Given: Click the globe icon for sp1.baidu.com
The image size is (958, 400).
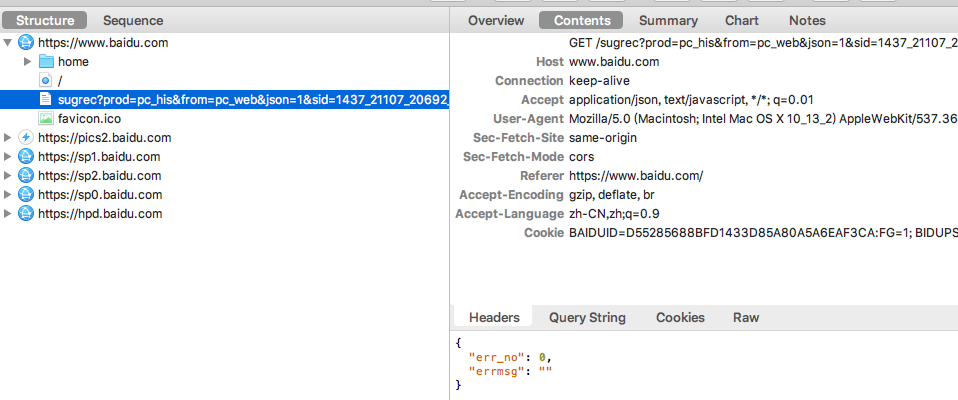Looking at the screenshot, I should click(x=26, y=157).
